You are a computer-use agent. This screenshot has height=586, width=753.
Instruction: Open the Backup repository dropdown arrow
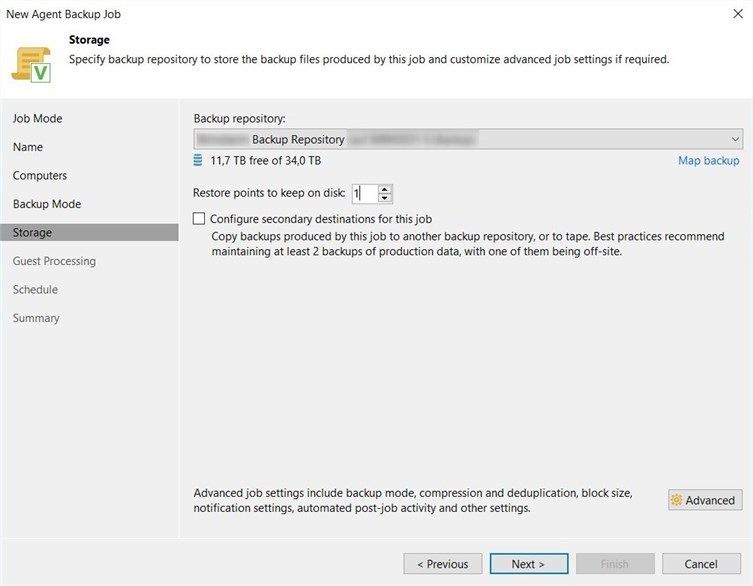coord(735,139)
